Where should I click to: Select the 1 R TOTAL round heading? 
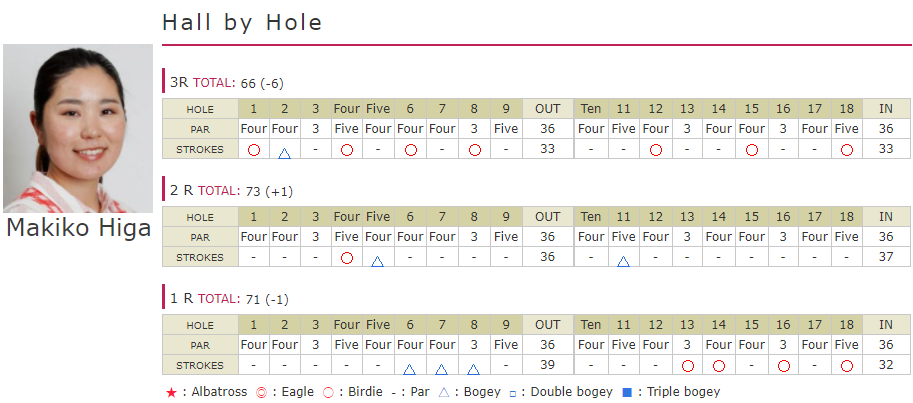(x=229, y=299)
